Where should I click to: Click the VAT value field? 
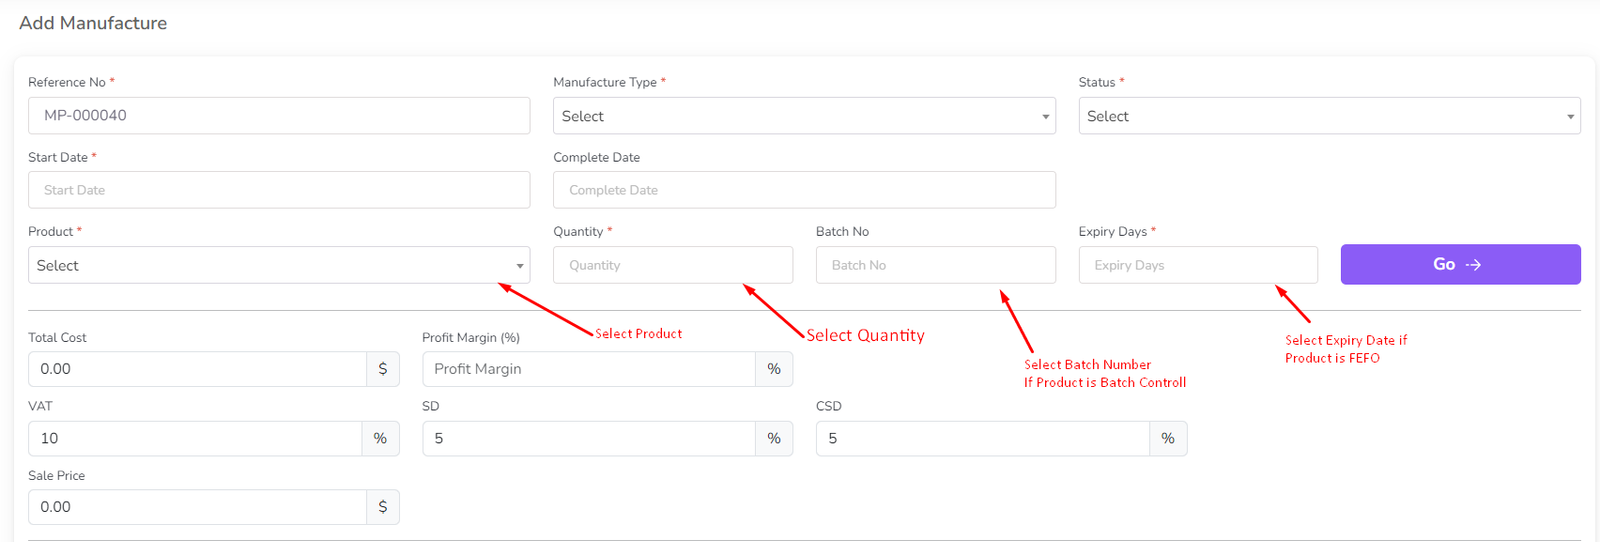click(x=195, y=438)
